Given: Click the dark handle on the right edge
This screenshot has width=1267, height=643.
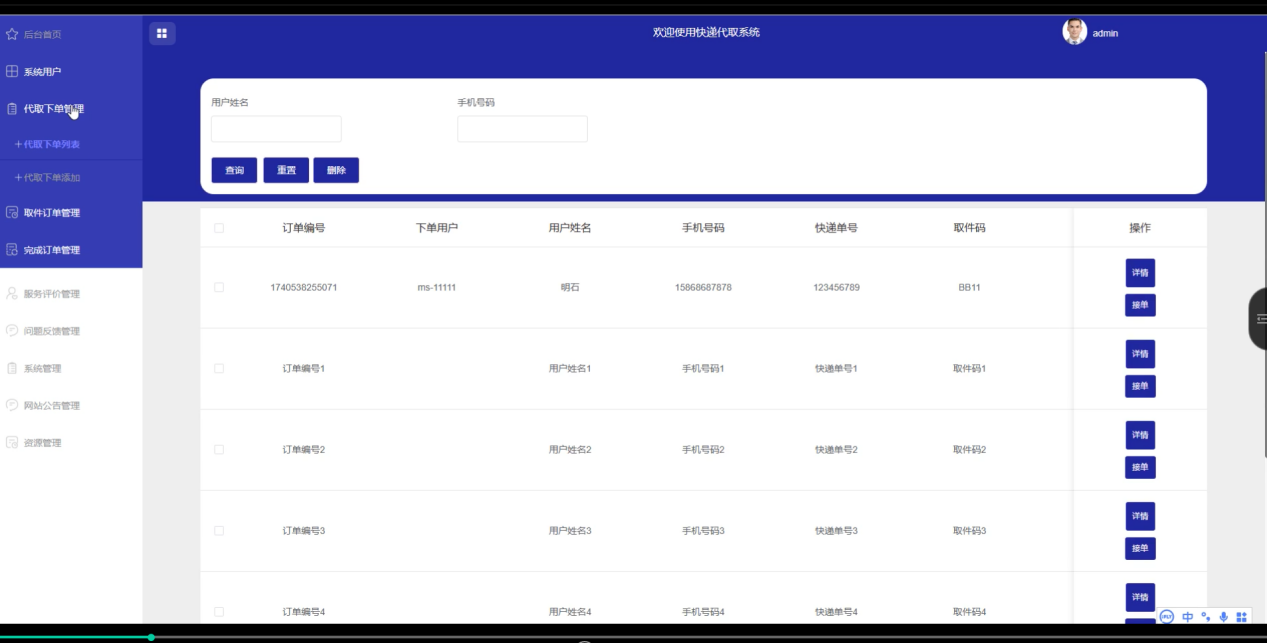Looking at the screenshot, I should click(1258, 318).
